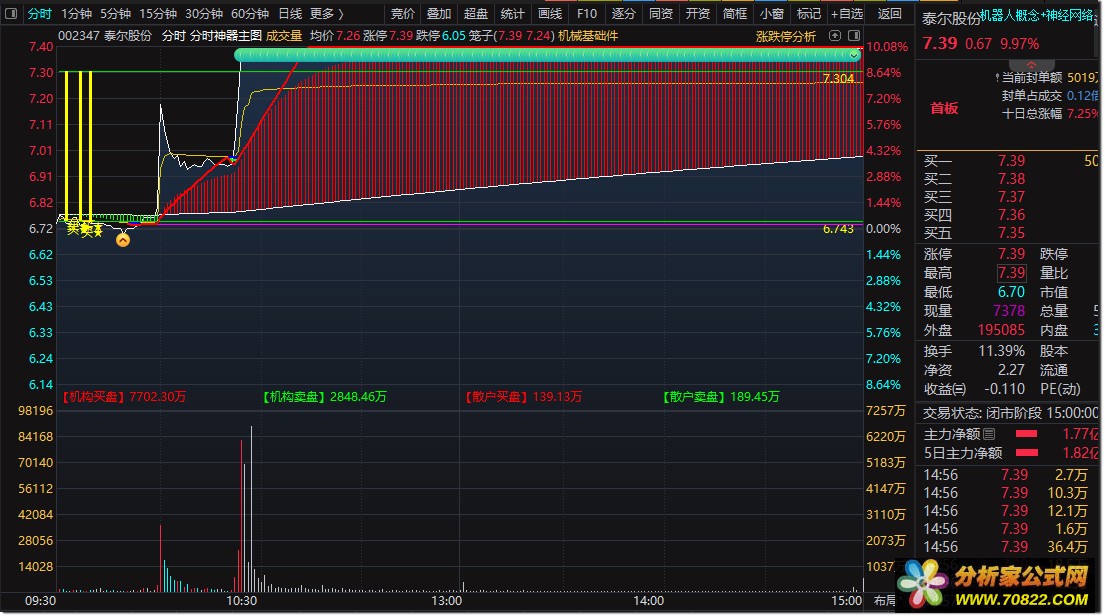This screenshot has width=1105, height=616.
Task: Click the 14:00 time axis marker
Action: point(648,601)
